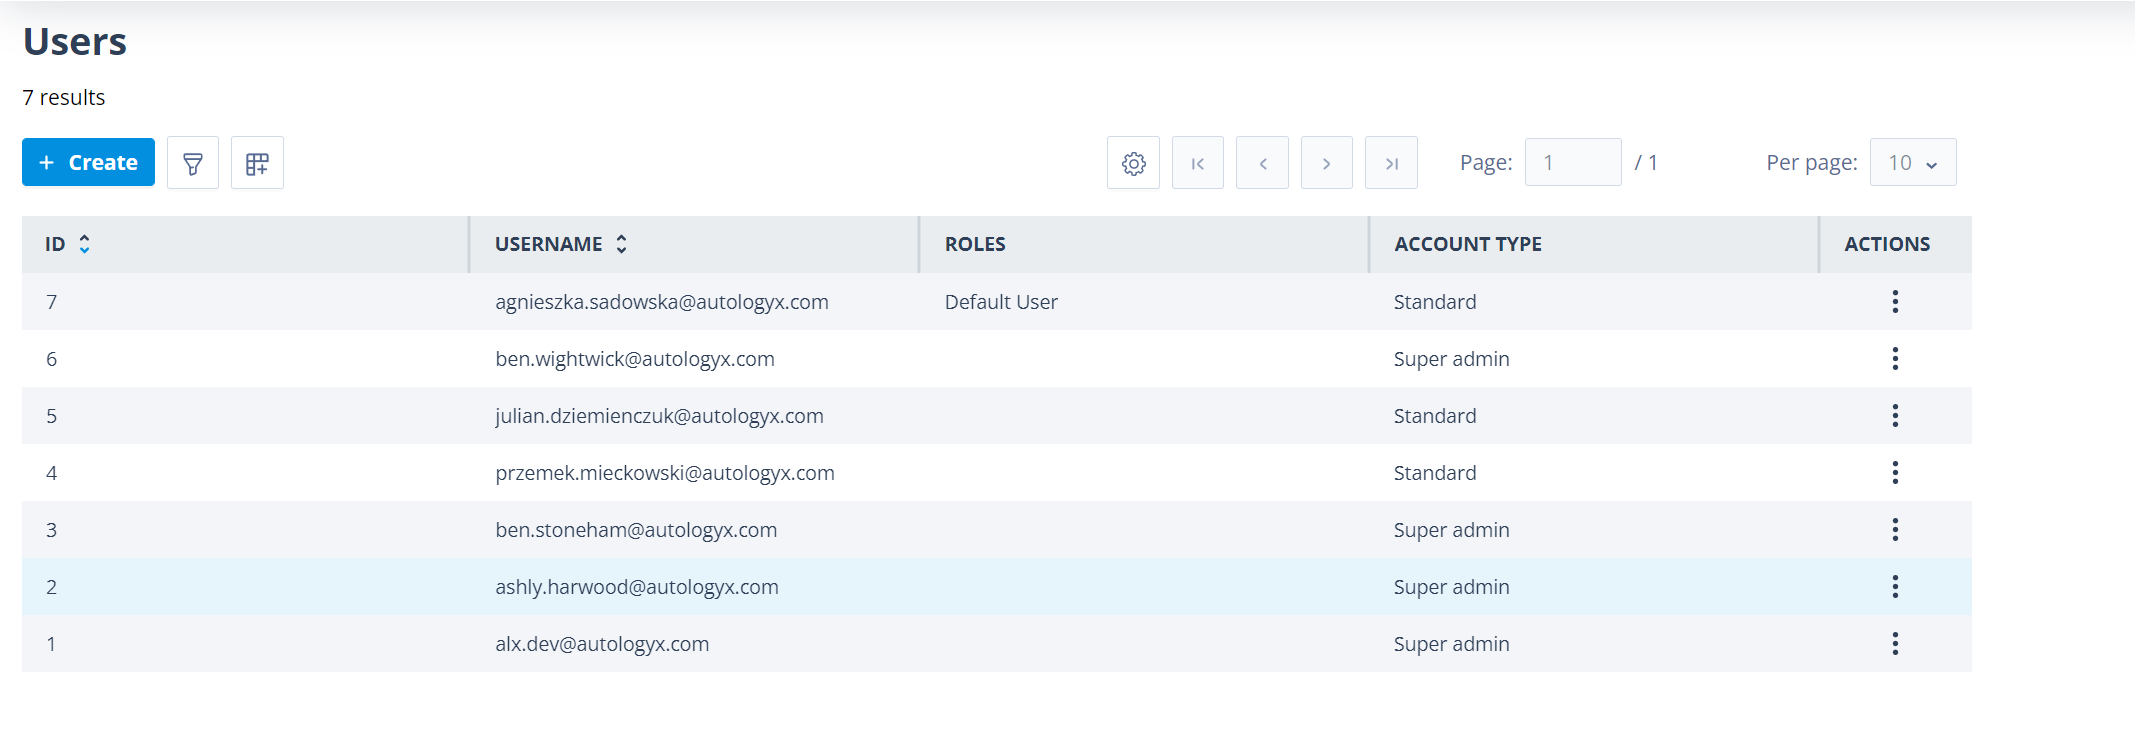The image size is (2135, 748).
Task: Select username agnieszka.sadowska@autologyx.com
Action: pos(662,302)
